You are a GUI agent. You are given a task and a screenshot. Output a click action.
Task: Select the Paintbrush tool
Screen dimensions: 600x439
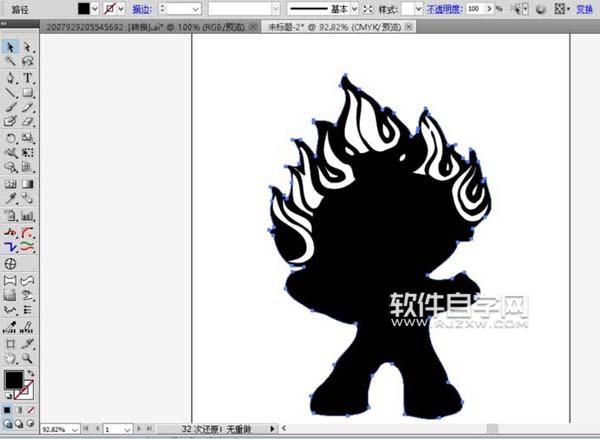10,107
